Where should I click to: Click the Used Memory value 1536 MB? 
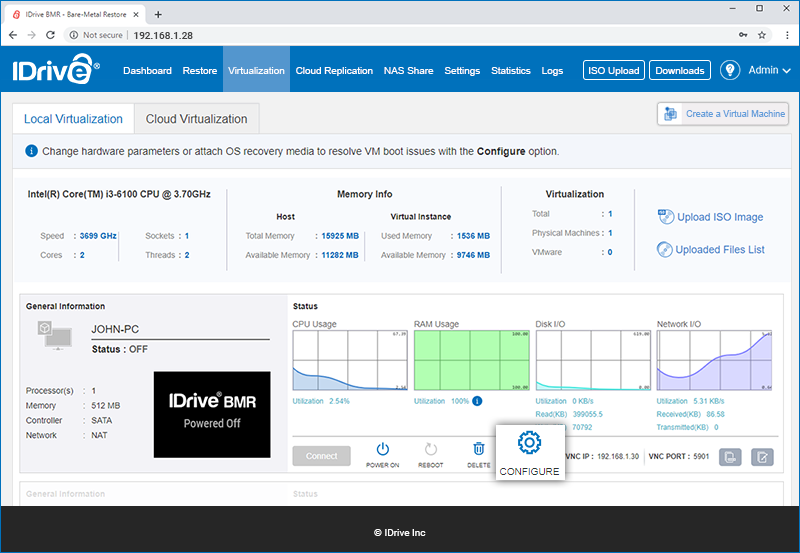point(473,236)
